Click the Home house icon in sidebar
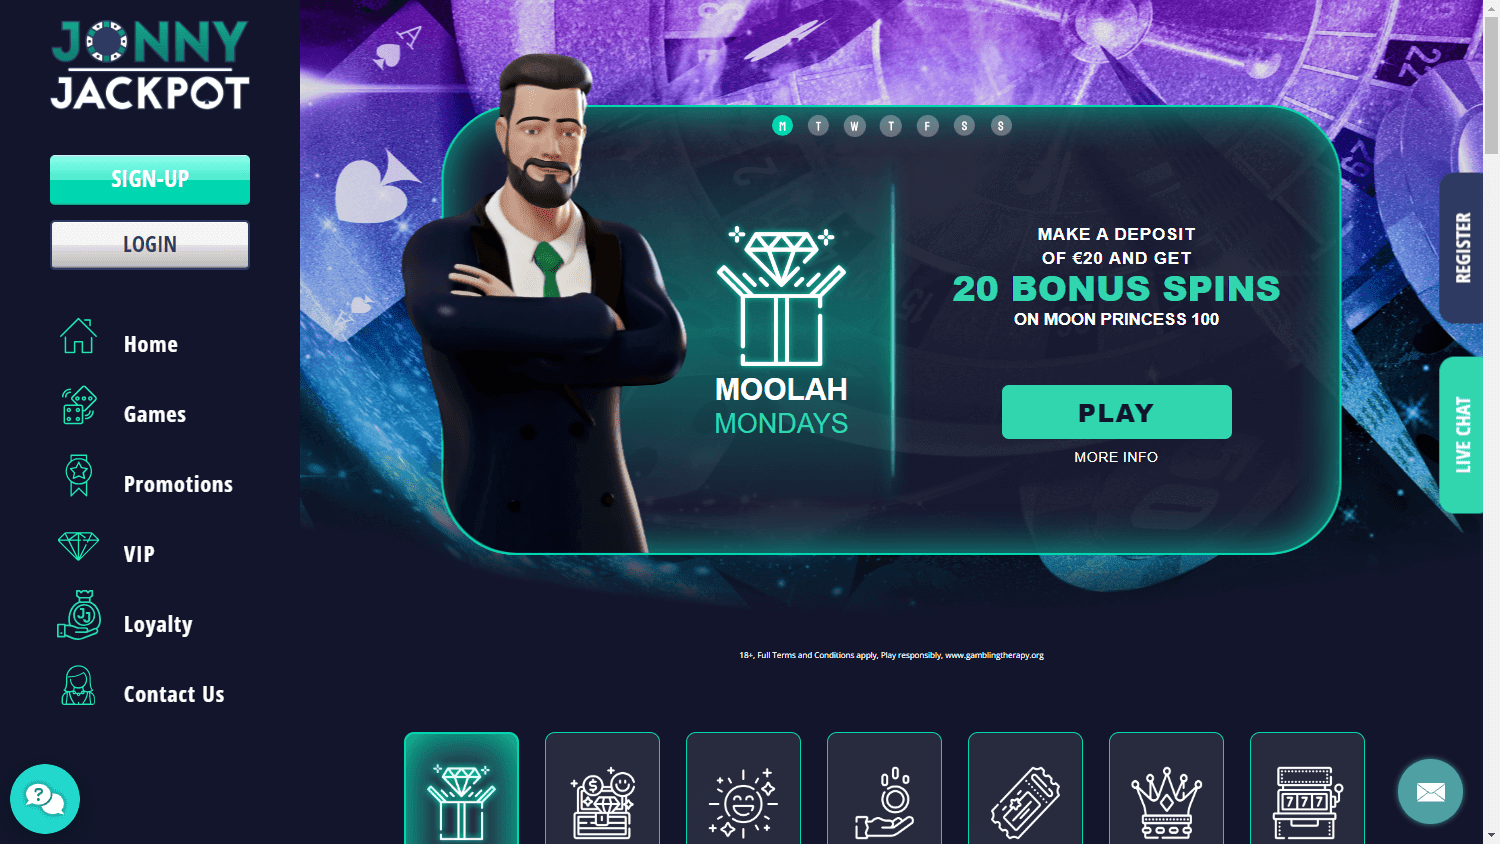This screenshot has width=1500, height=844. pyautogui.click(x=78, y=336)
